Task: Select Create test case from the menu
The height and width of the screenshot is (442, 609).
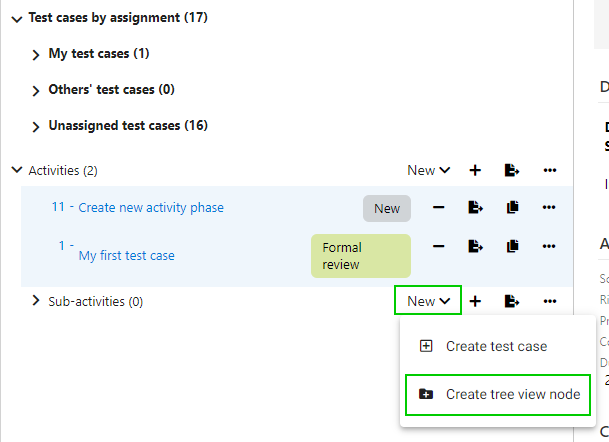Action: tap(496, 346)
